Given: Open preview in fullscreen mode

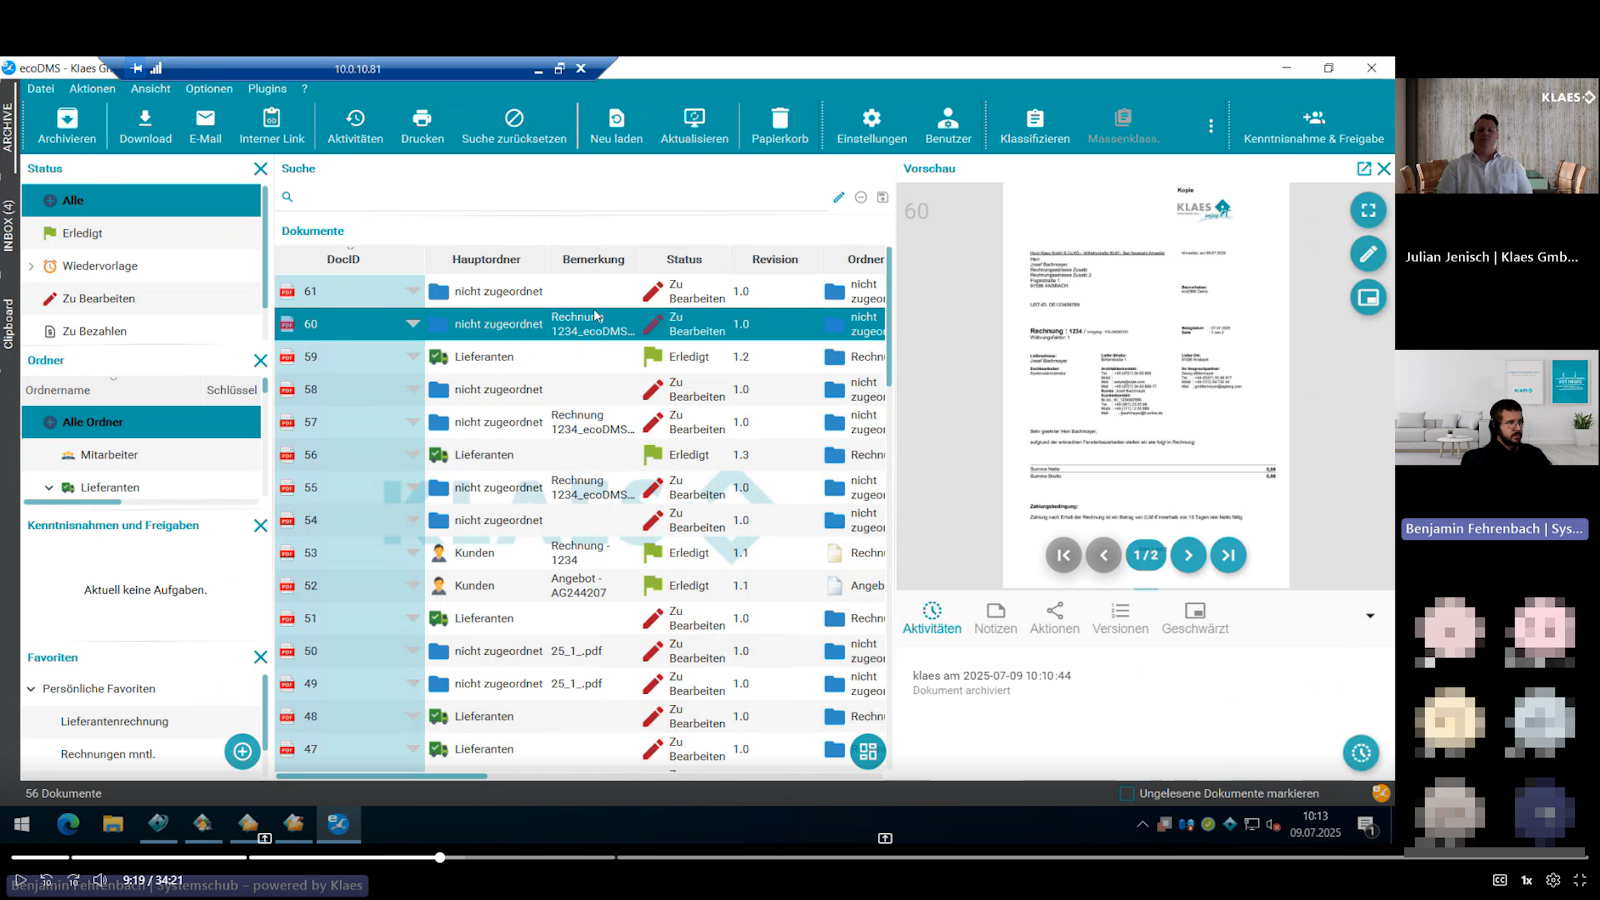Looking at the screenshot, I should (x=1367, y=210).
